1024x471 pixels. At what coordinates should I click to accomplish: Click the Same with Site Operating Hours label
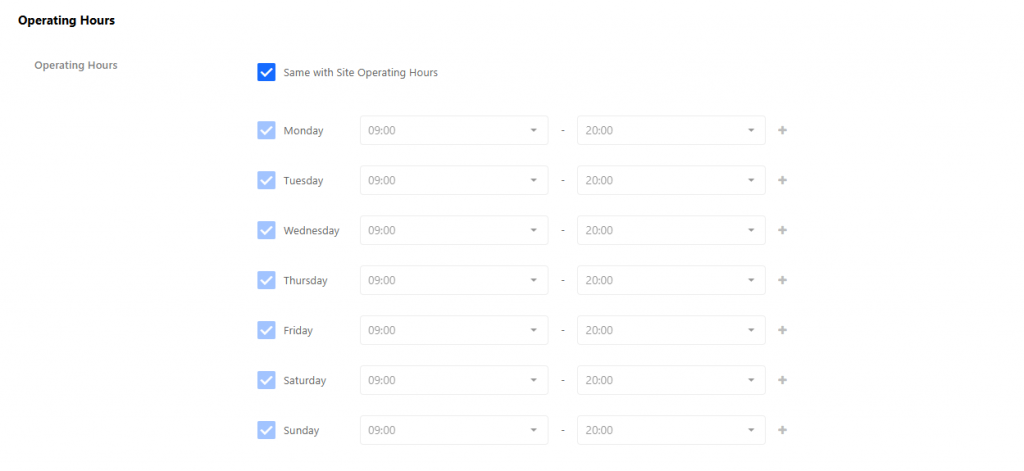360,73
